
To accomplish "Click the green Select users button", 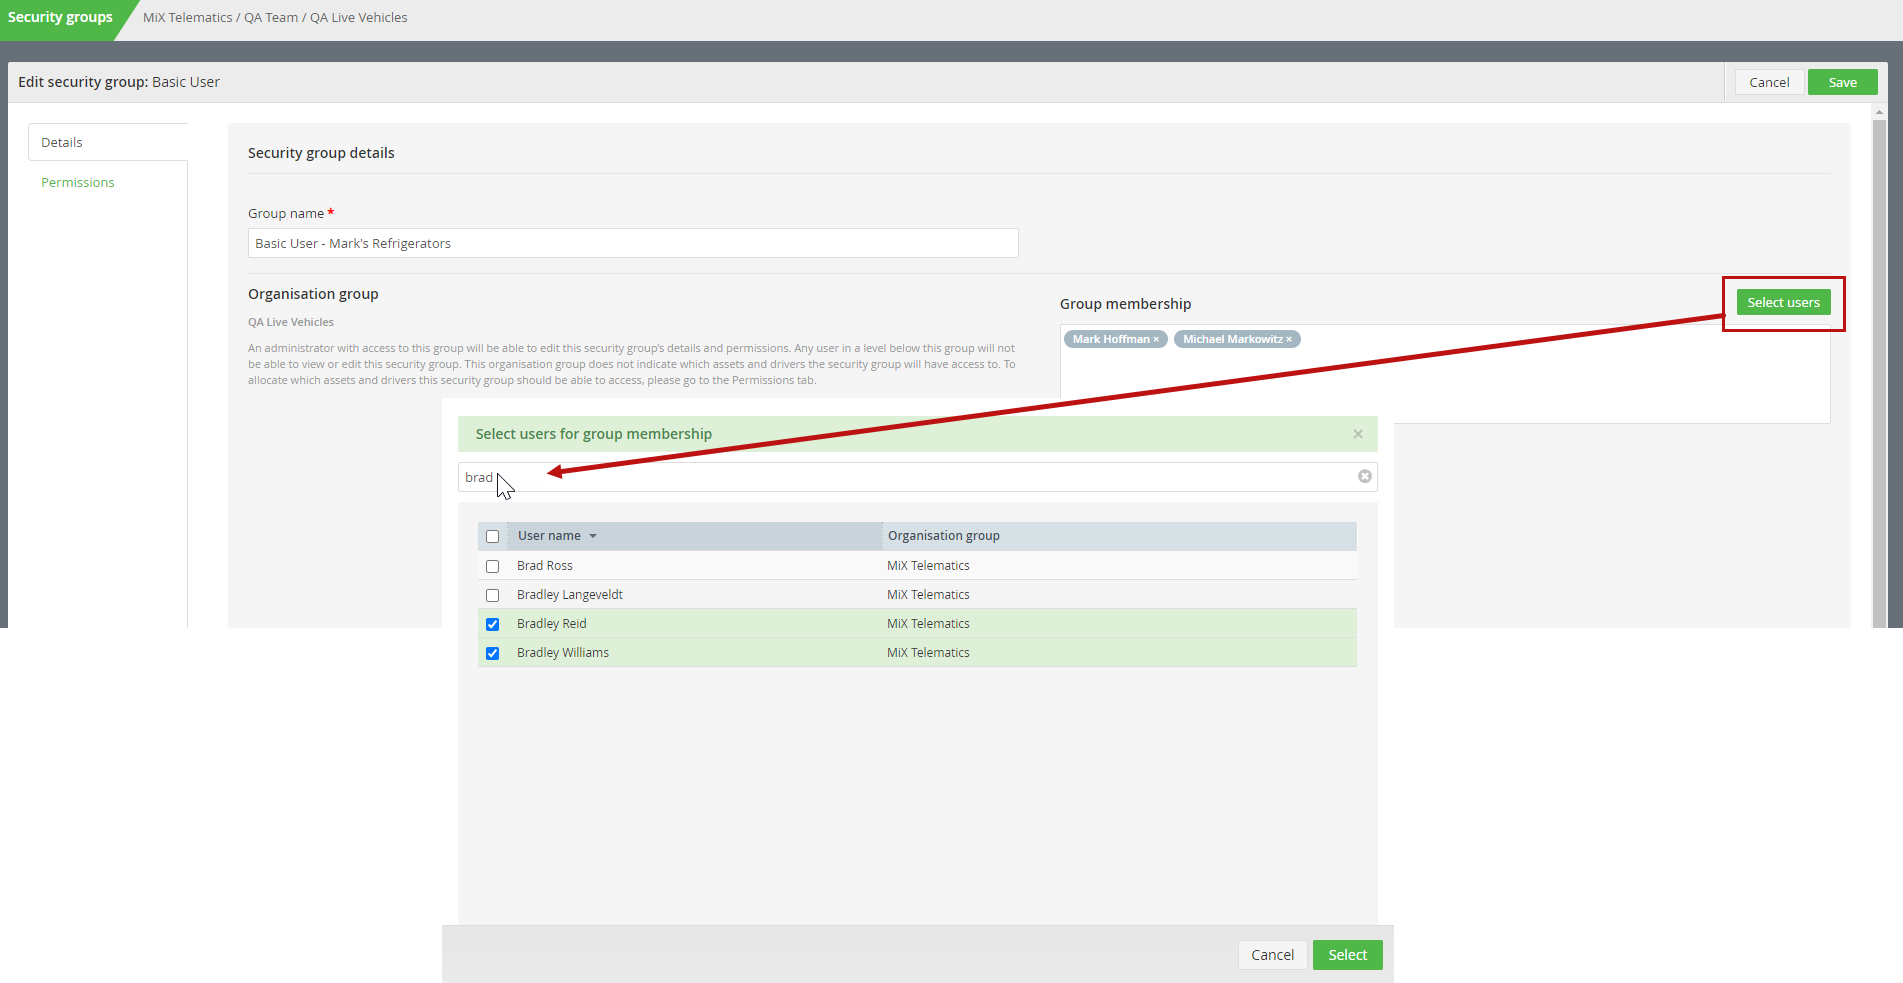I will [1783, 303].
